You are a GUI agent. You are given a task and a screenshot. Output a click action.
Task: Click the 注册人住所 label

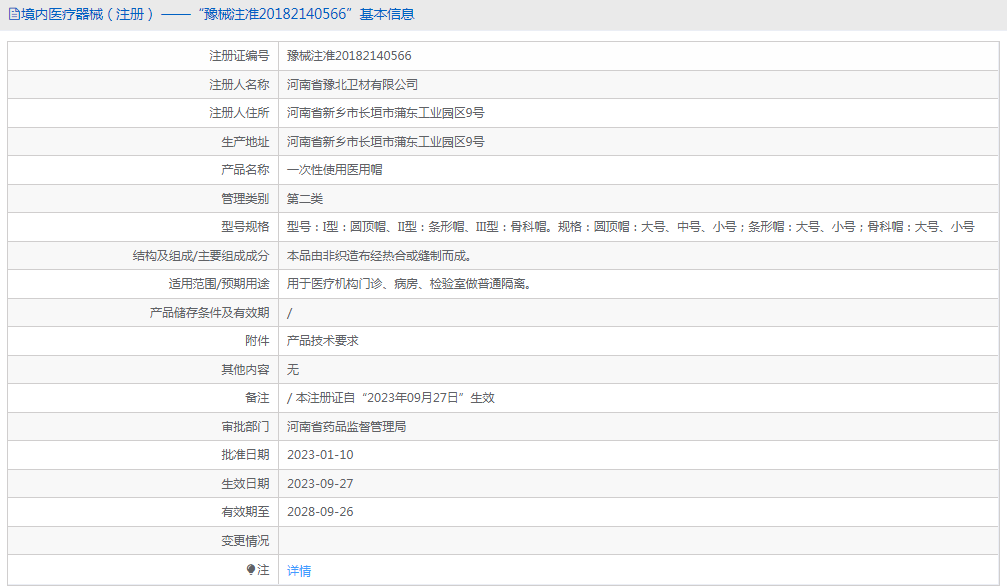239,113
